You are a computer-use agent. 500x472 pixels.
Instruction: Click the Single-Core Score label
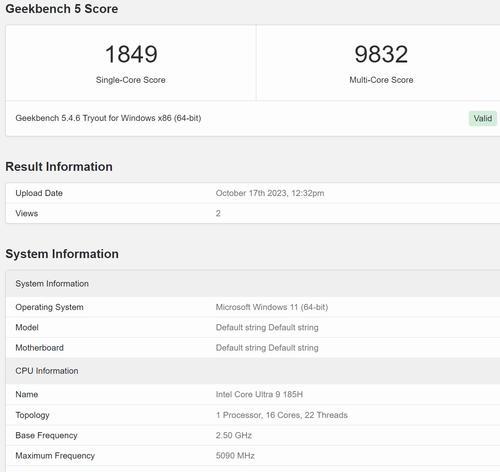pos(131,80)
